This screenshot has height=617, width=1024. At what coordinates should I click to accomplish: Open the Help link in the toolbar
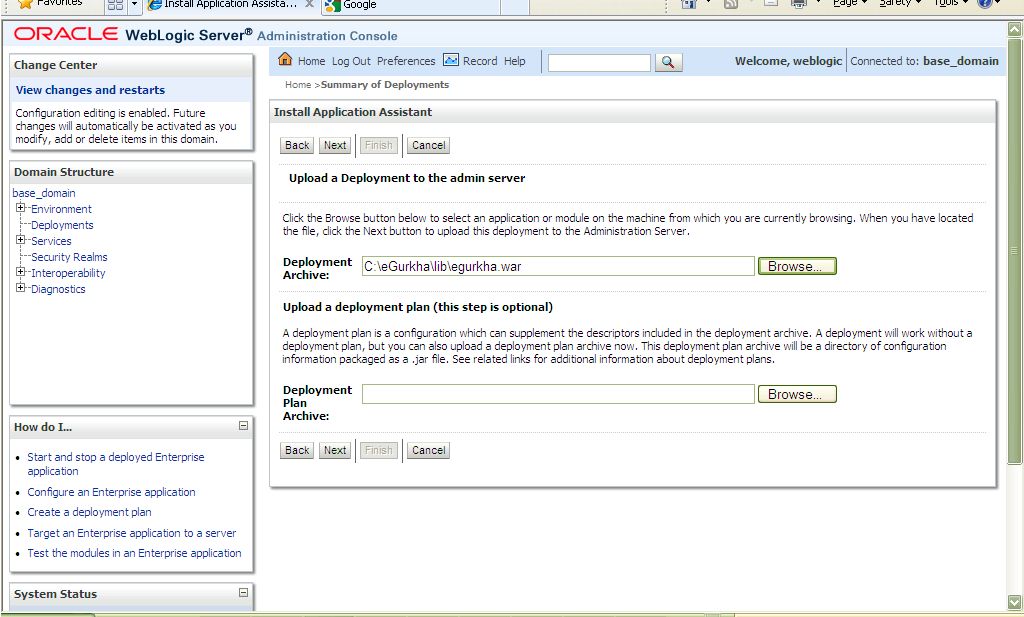coord(514,61)
